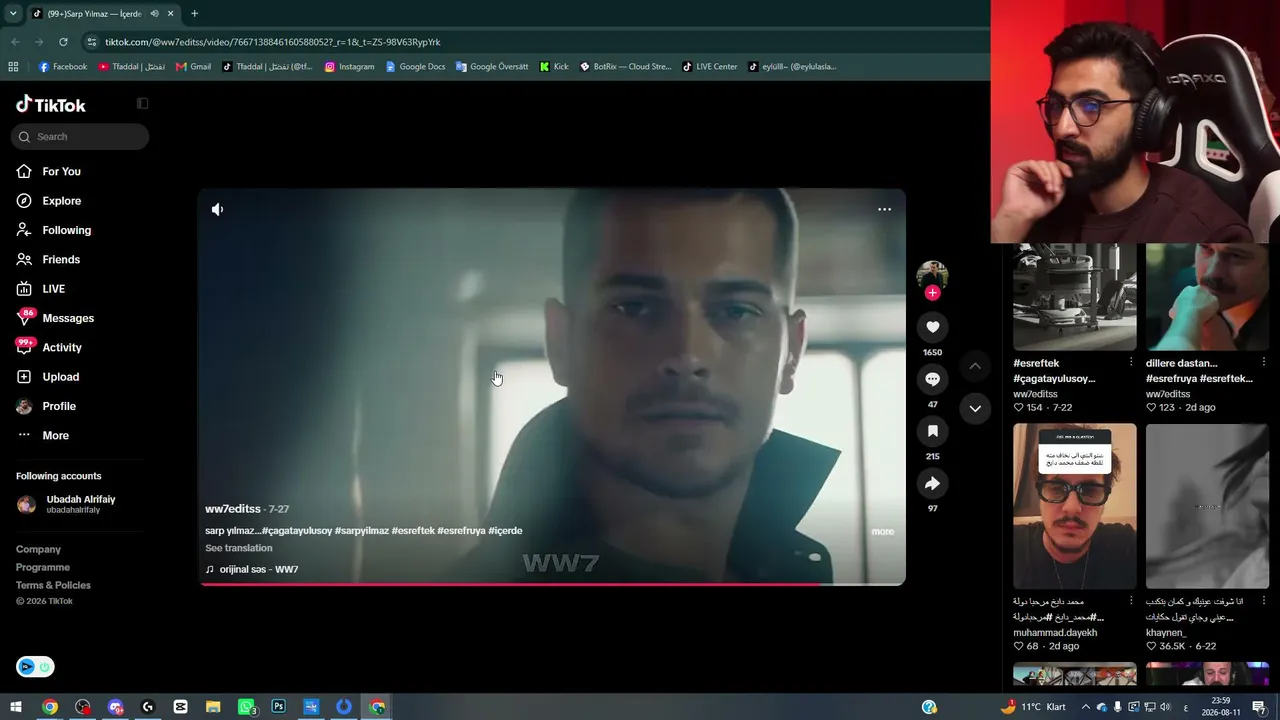Open options for the muhammad.dayekh video

(x=1131, y=601)
